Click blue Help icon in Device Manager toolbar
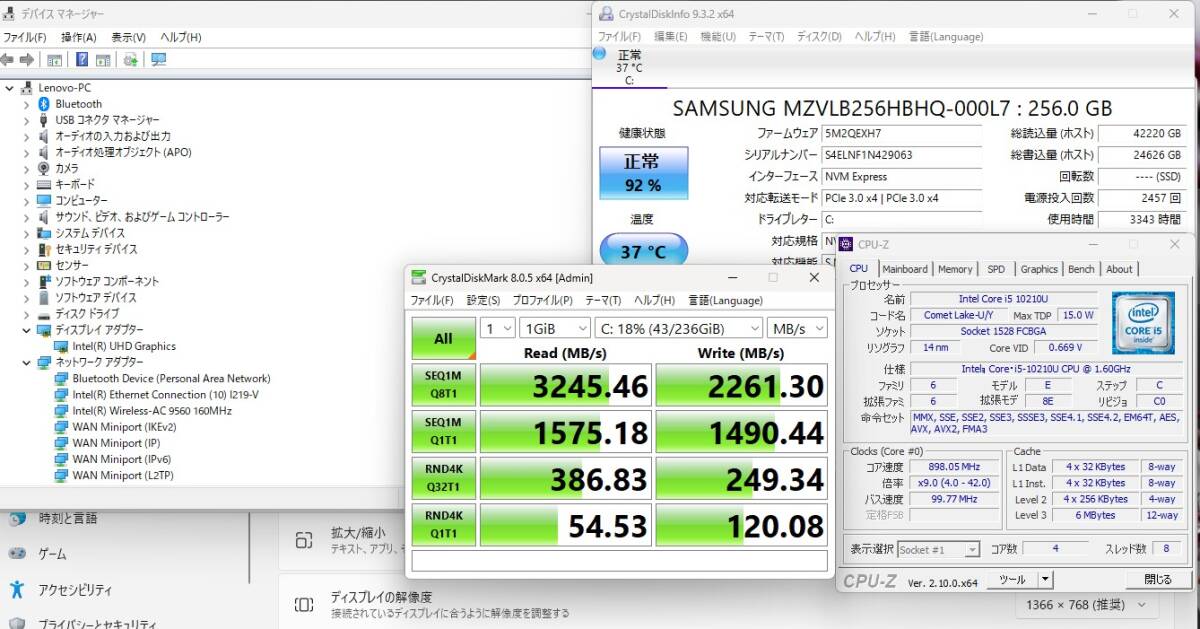This screenshot has height=629, width=1200. 82,60
